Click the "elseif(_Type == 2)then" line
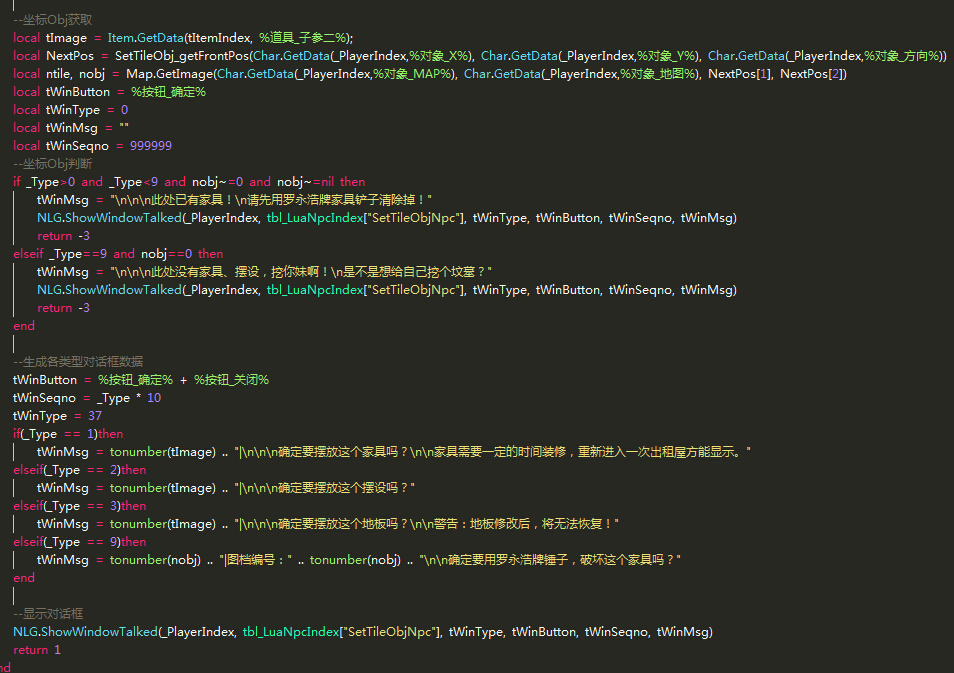Image resolution: width=954 pixels, height=673 pixels. (x=79, y=470)
